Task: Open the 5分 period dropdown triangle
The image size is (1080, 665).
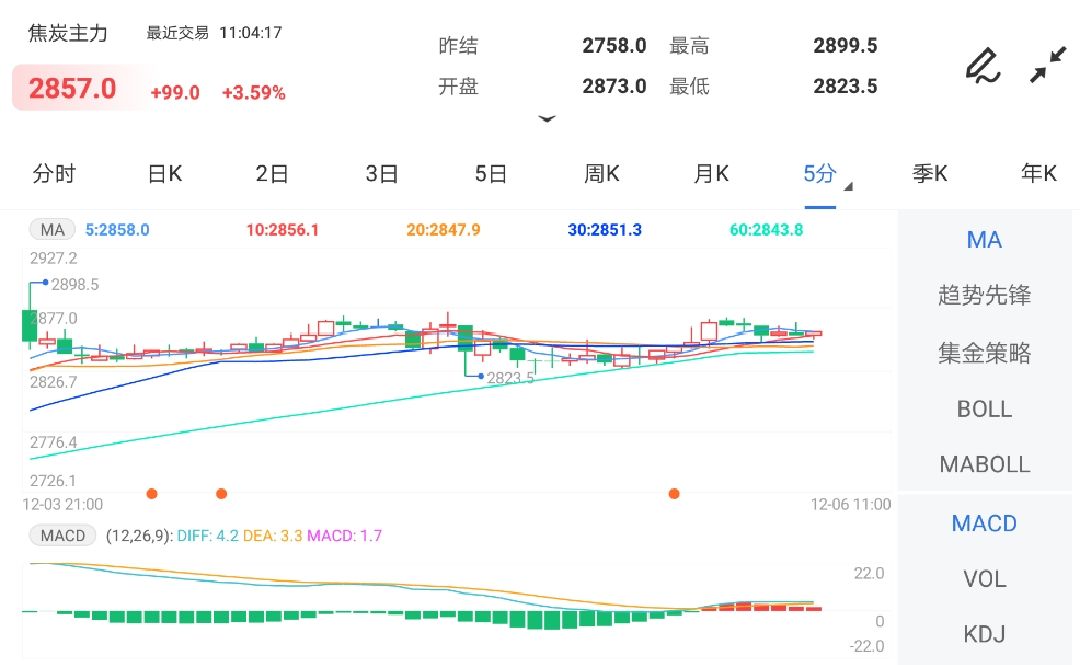Action: pyautogui.click(x=849, y=187)
